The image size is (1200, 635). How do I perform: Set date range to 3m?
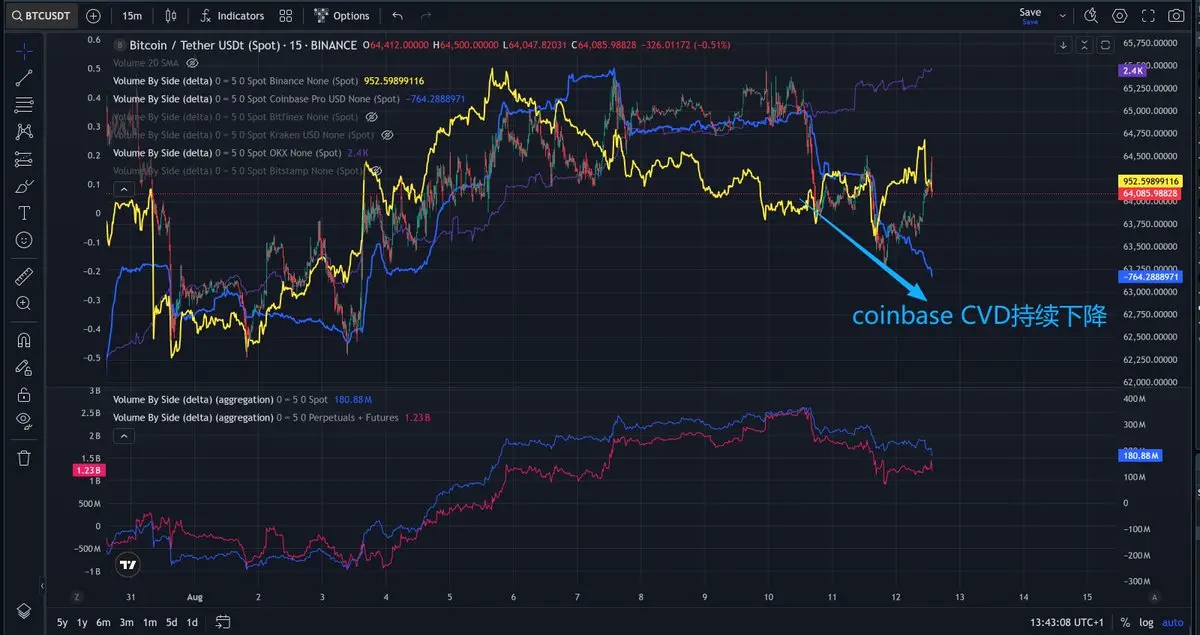tap(126, 622)
